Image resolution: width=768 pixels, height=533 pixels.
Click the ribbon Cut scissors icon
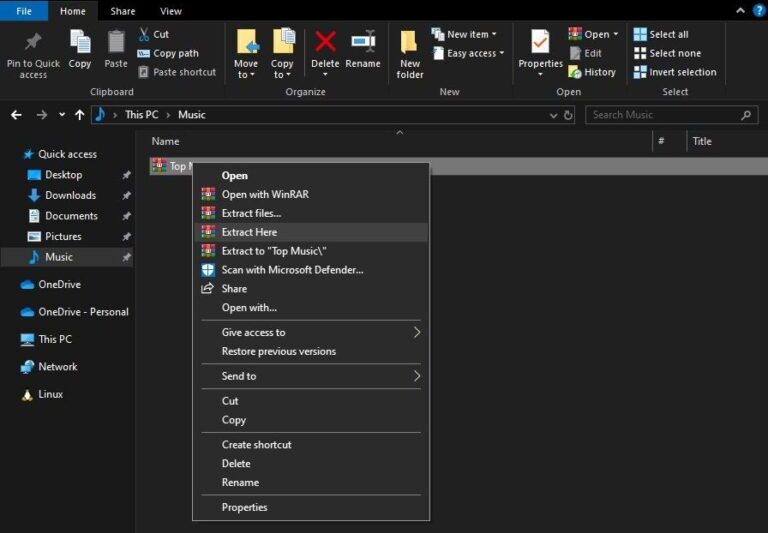[x=144, y=34]
